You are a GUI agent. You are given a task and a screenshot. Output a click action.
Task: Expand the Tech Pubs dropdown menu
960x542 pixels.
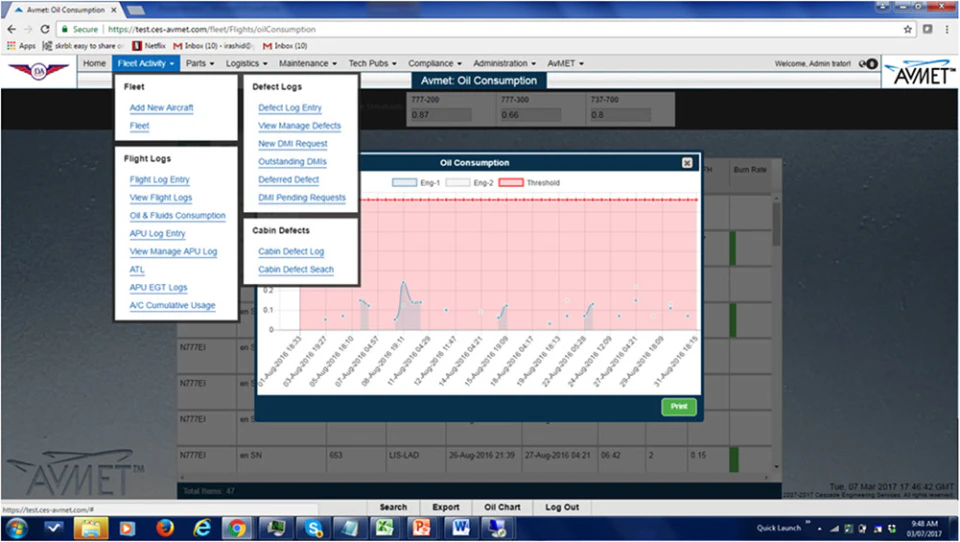coord(372,63)
